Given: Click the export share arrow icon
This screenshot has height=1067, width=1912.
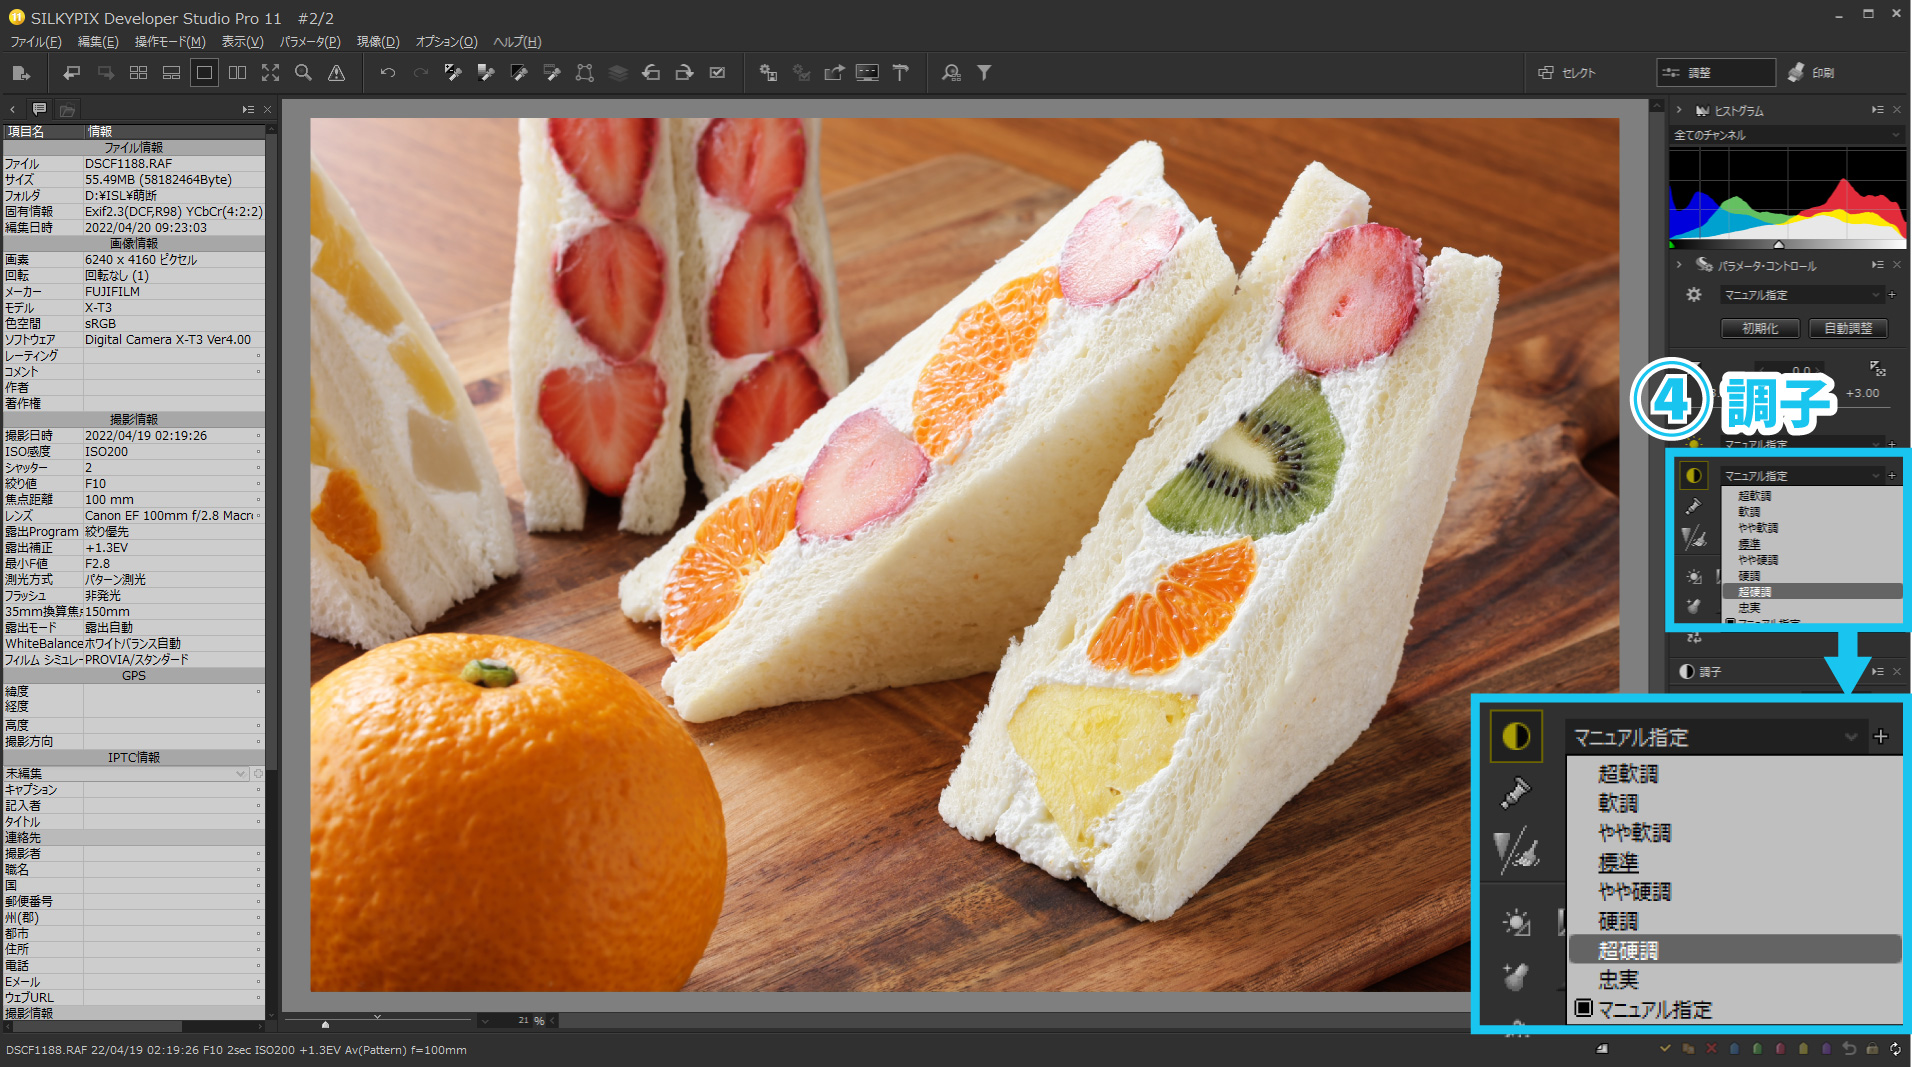Looking at the screenshot, I should point(834,73).
